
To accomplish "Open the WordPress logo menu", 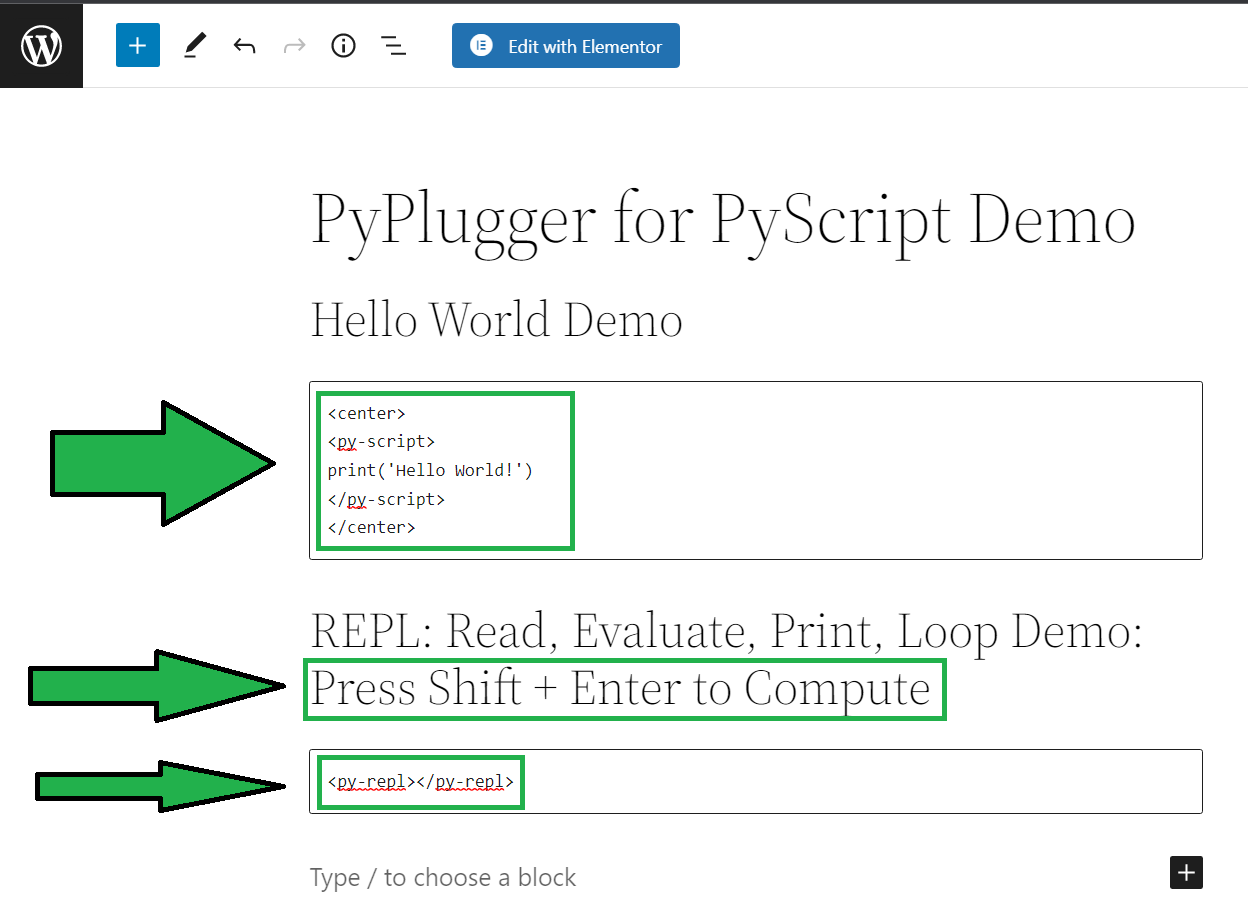I will (x=41, y=46).
